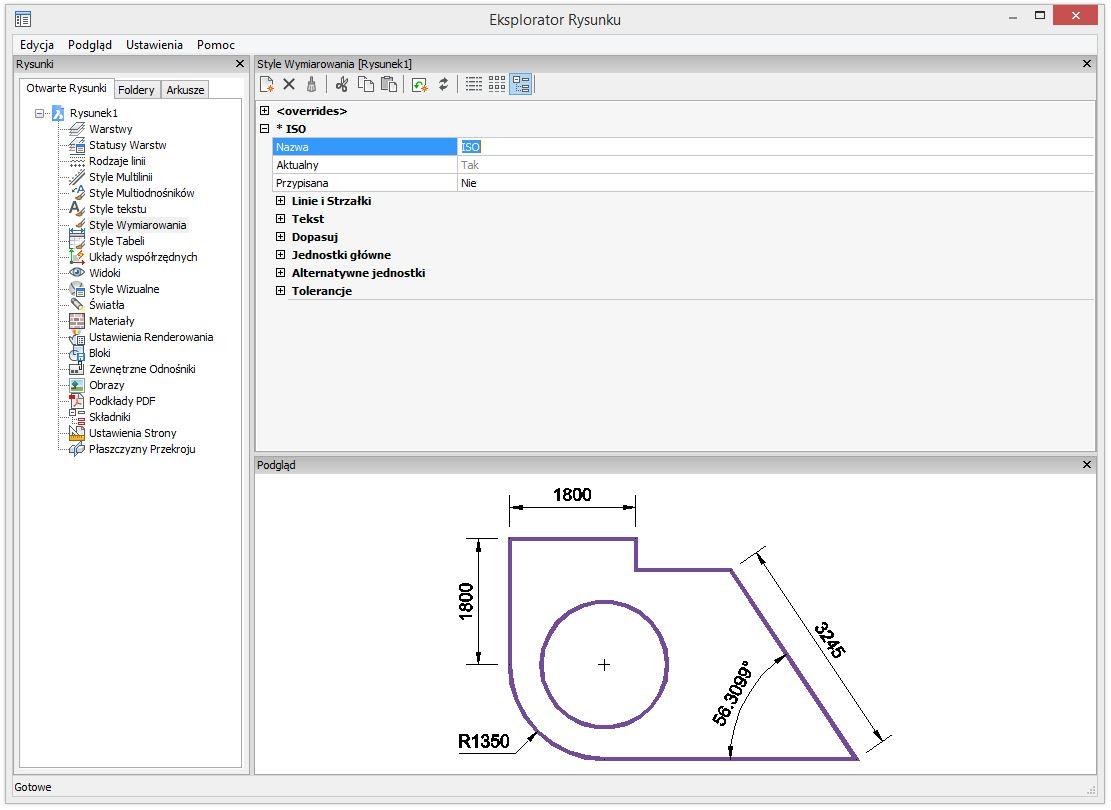Image resolution: width=1111 pixels, height=810 pixels.
Task: Open Ustawienia Strony item
Action: pyautogui.click(x=132, y=433)
